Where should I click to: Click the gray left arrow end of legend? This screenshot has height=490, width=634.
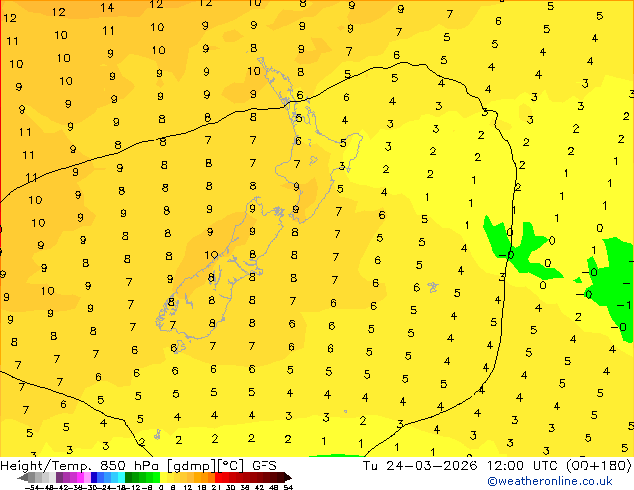coord(23,477)
